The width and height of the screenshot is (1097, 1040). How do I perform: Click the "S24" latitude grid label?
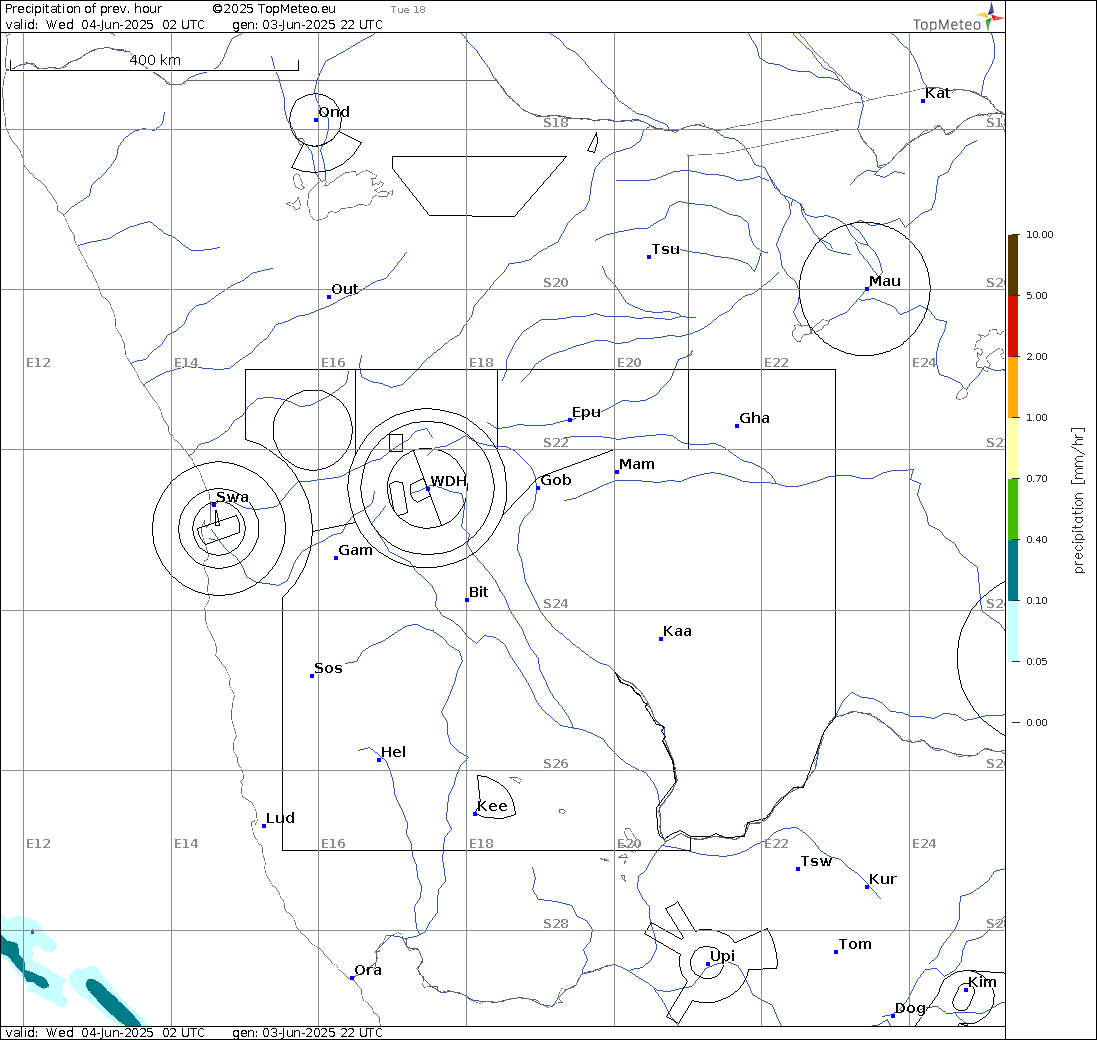coord(555,604)
